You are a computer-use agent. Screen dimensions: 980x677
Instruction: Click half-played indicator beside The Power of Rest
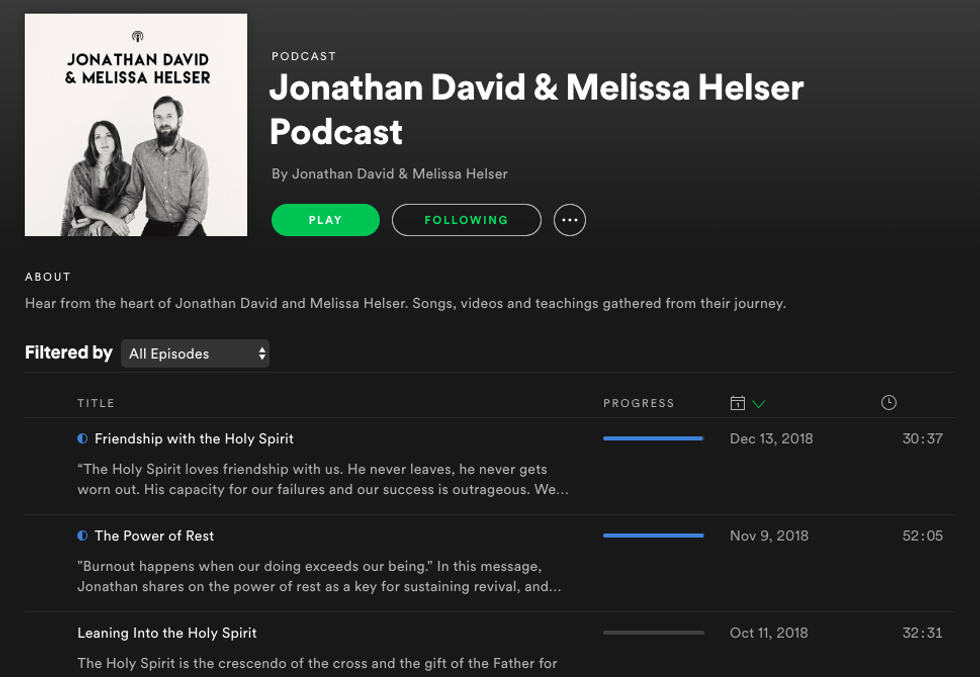click(82, 536)
